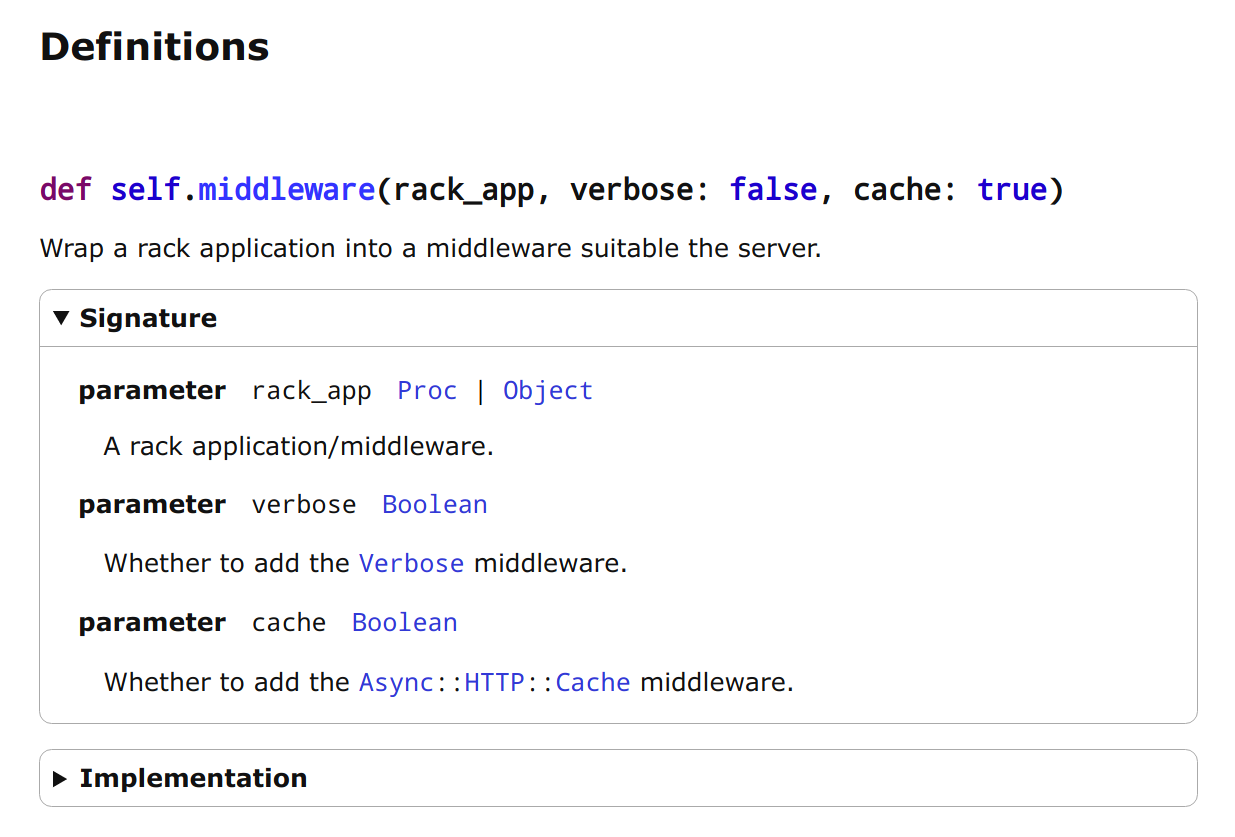
Task: Click the middleware method name in signature
Action: 286,189
